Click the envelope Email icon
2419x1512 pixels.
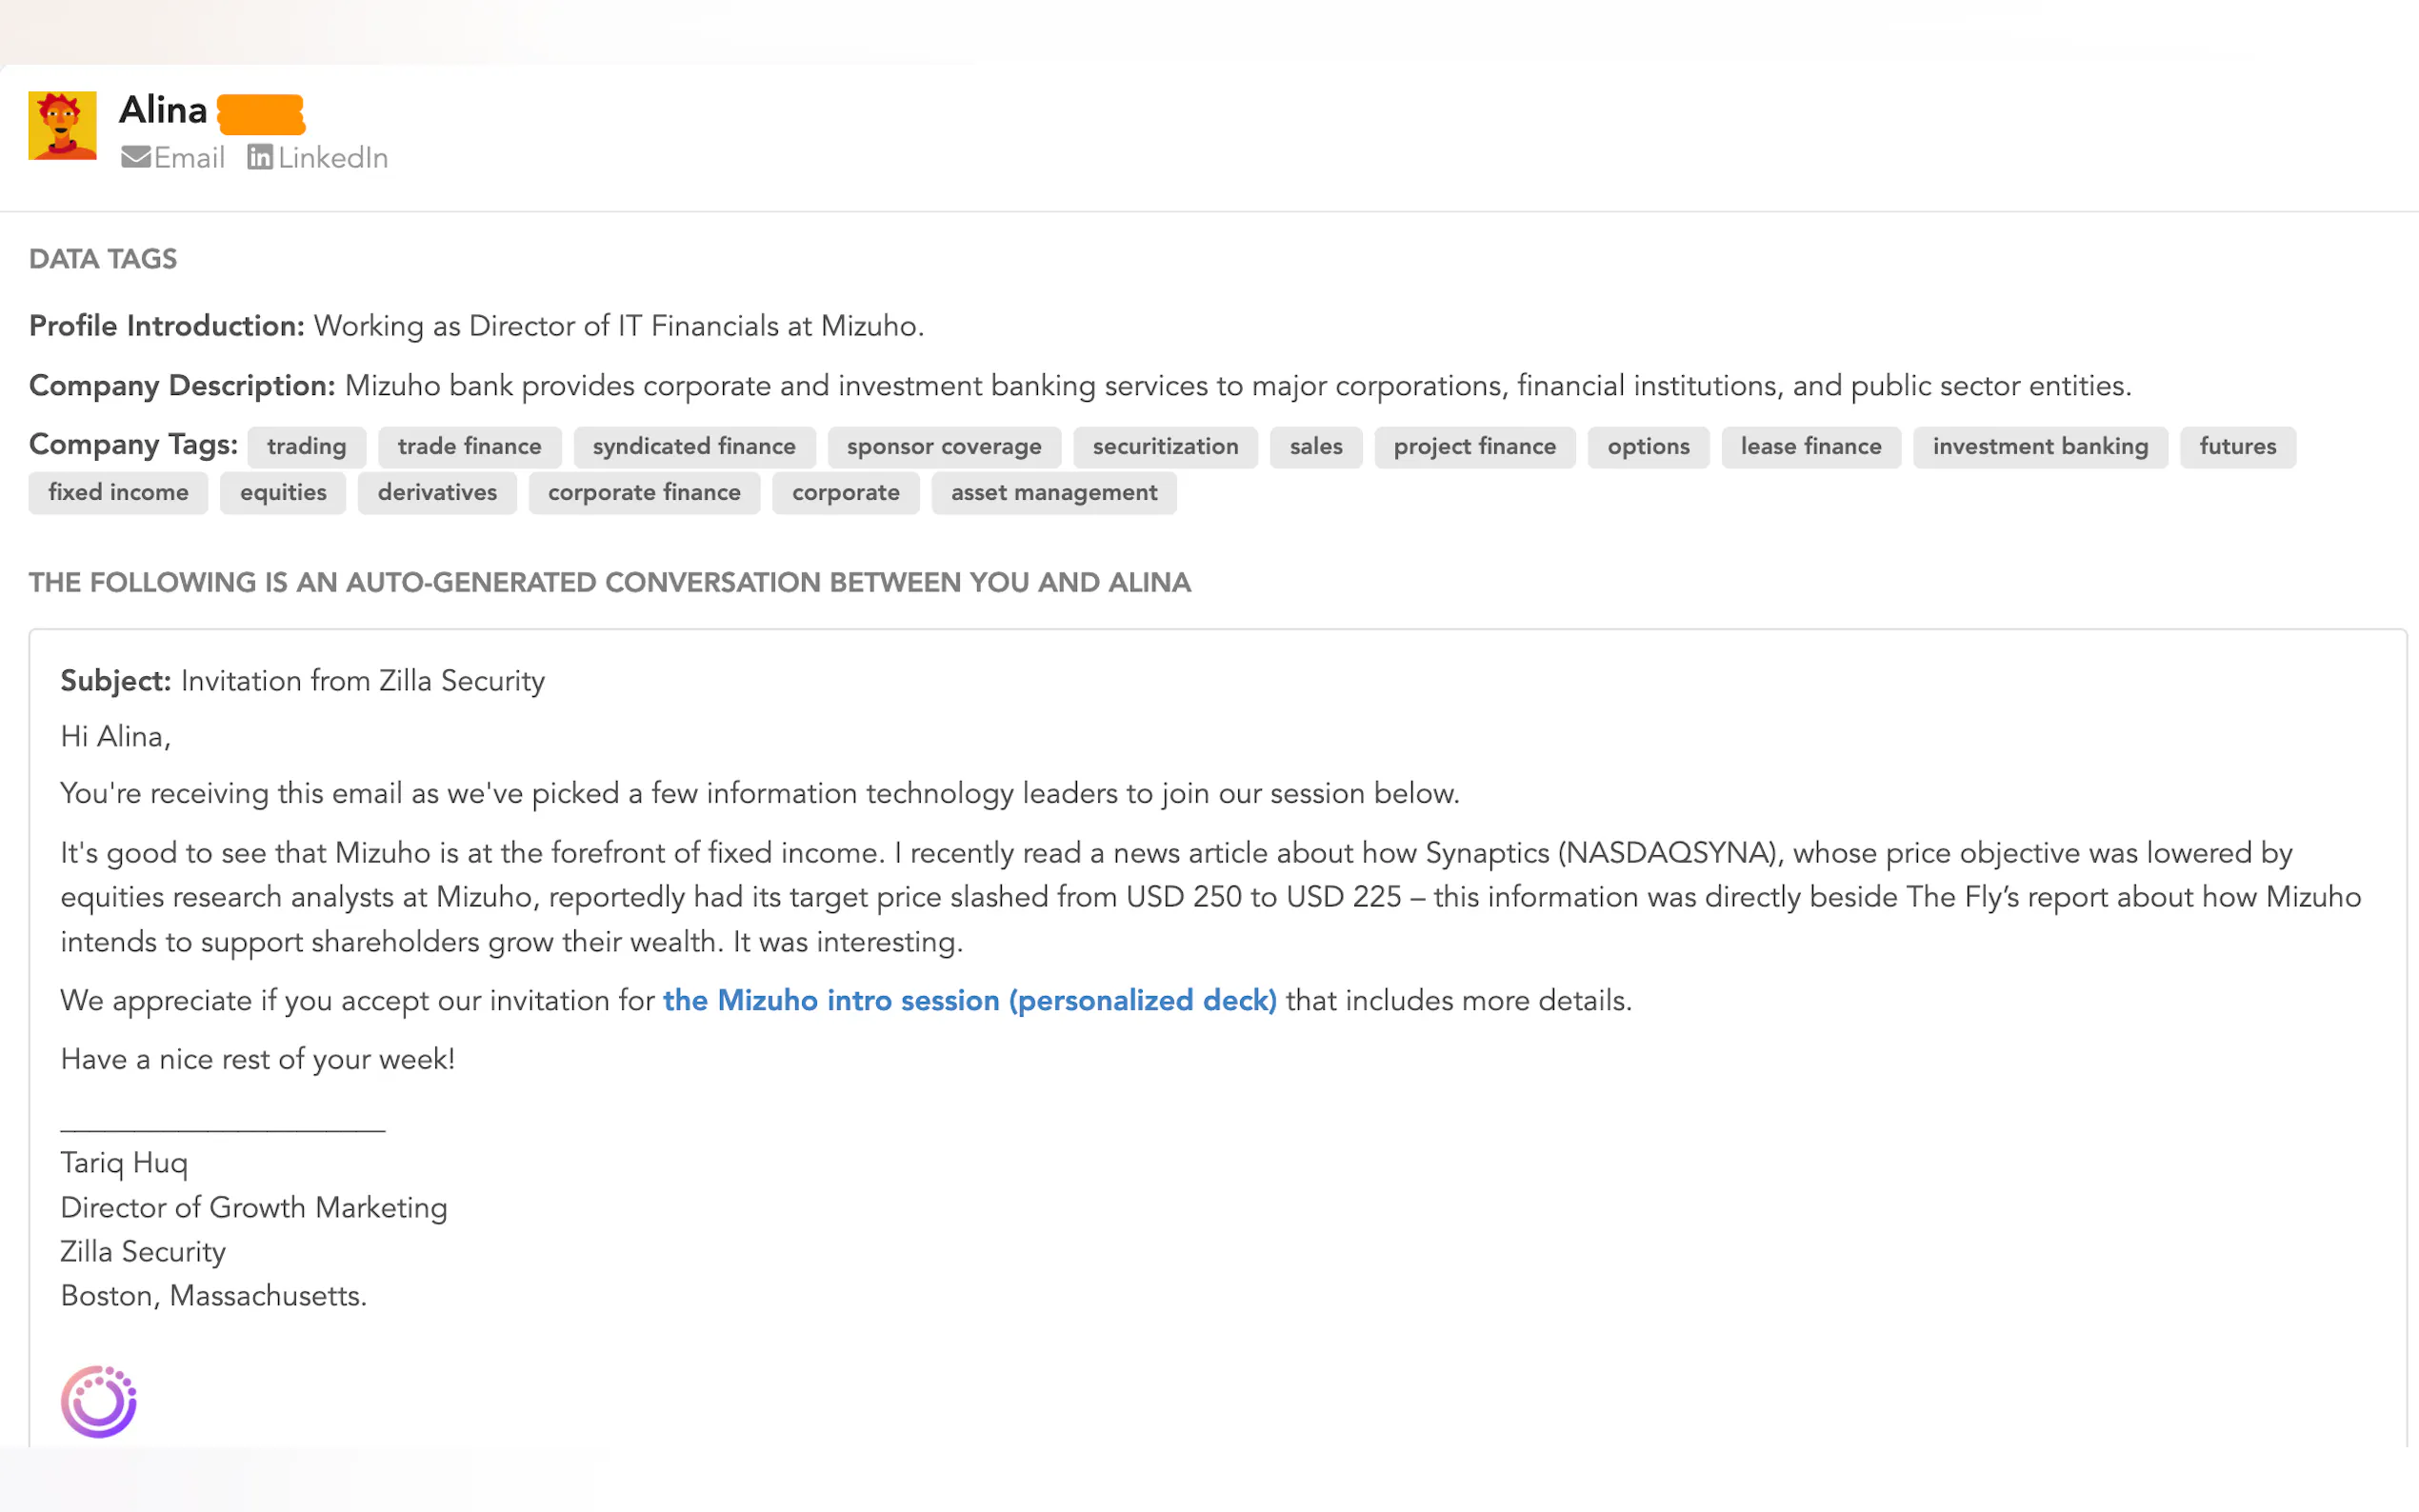pos(135,157)
